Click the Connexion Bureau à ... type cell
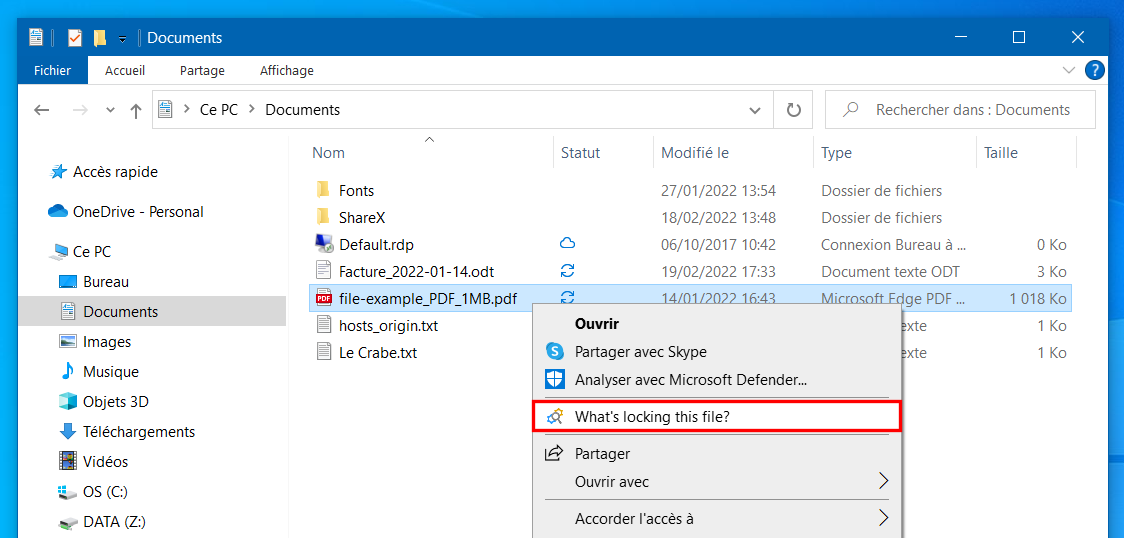The height and width of the screenshot is (538, 1124). click(893, 245)
